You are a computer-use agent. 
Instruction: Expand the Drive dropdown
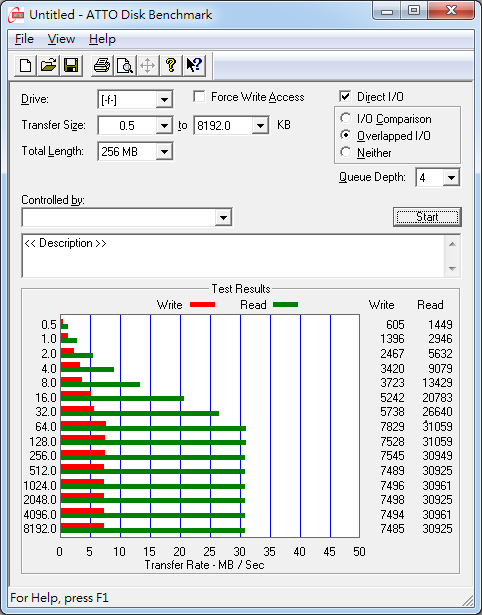pyautogui.click(x=164, y=100)
